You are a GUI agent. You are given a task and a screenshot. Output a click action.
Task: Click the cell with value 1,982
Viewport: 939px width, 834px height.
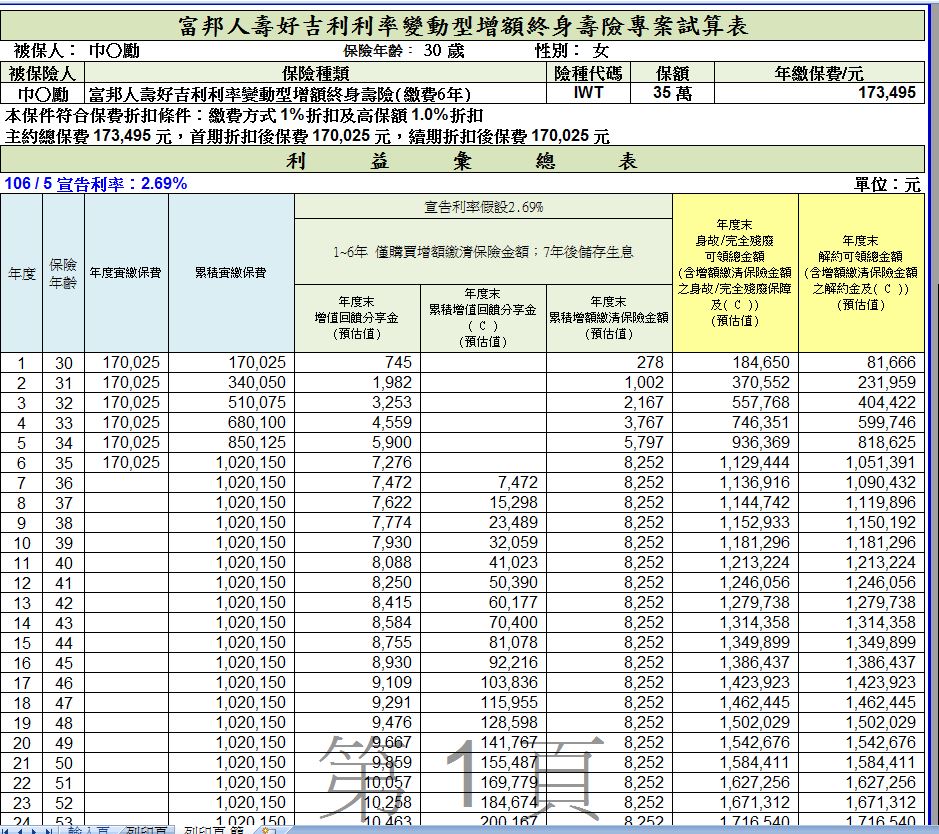tap(357, 383)
